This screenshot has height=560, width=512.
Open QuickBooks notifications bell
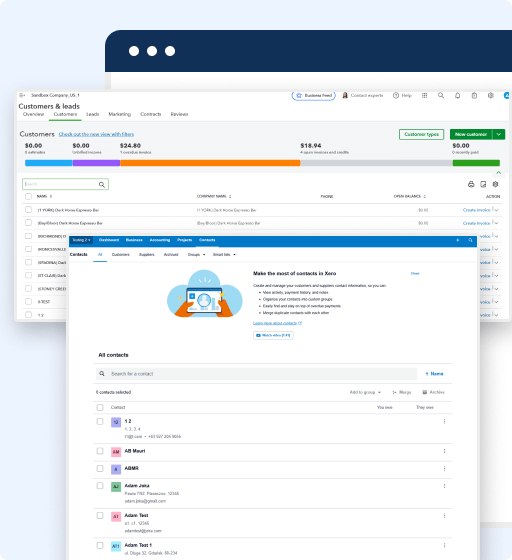click(457, 95)
